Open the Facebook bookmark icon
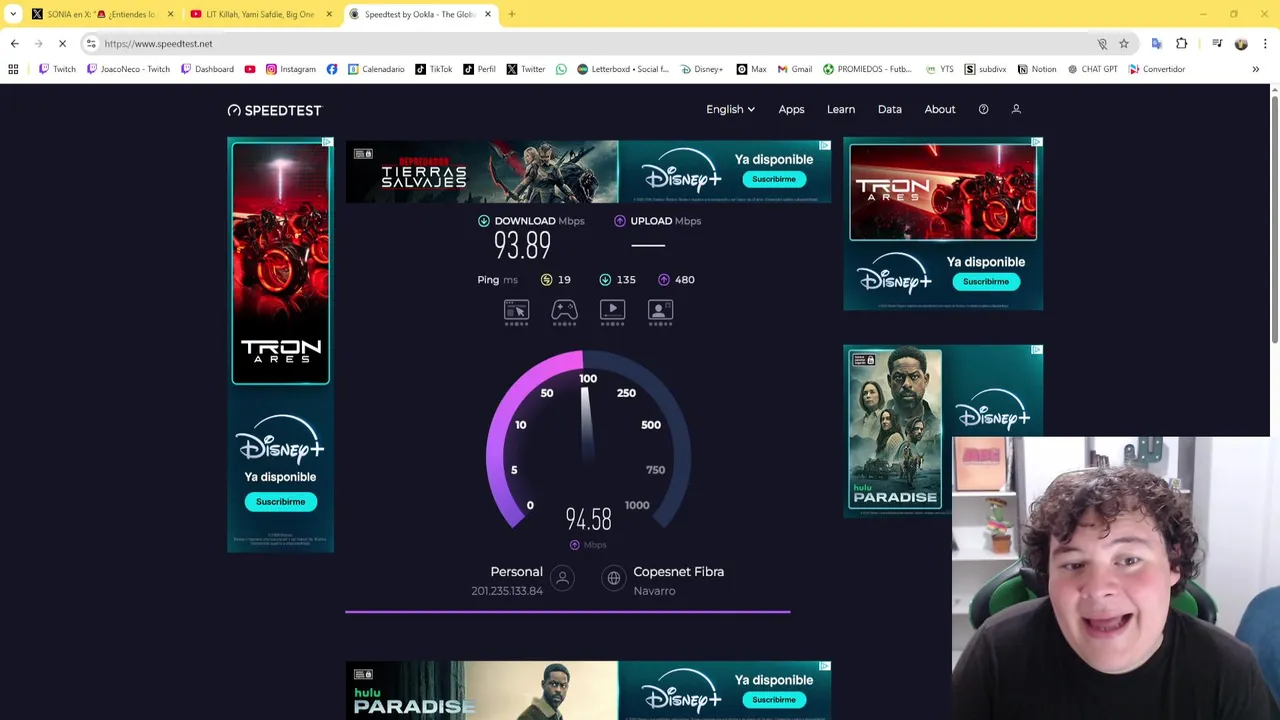This screenshot has width=1280, height=720. (332, 69)
